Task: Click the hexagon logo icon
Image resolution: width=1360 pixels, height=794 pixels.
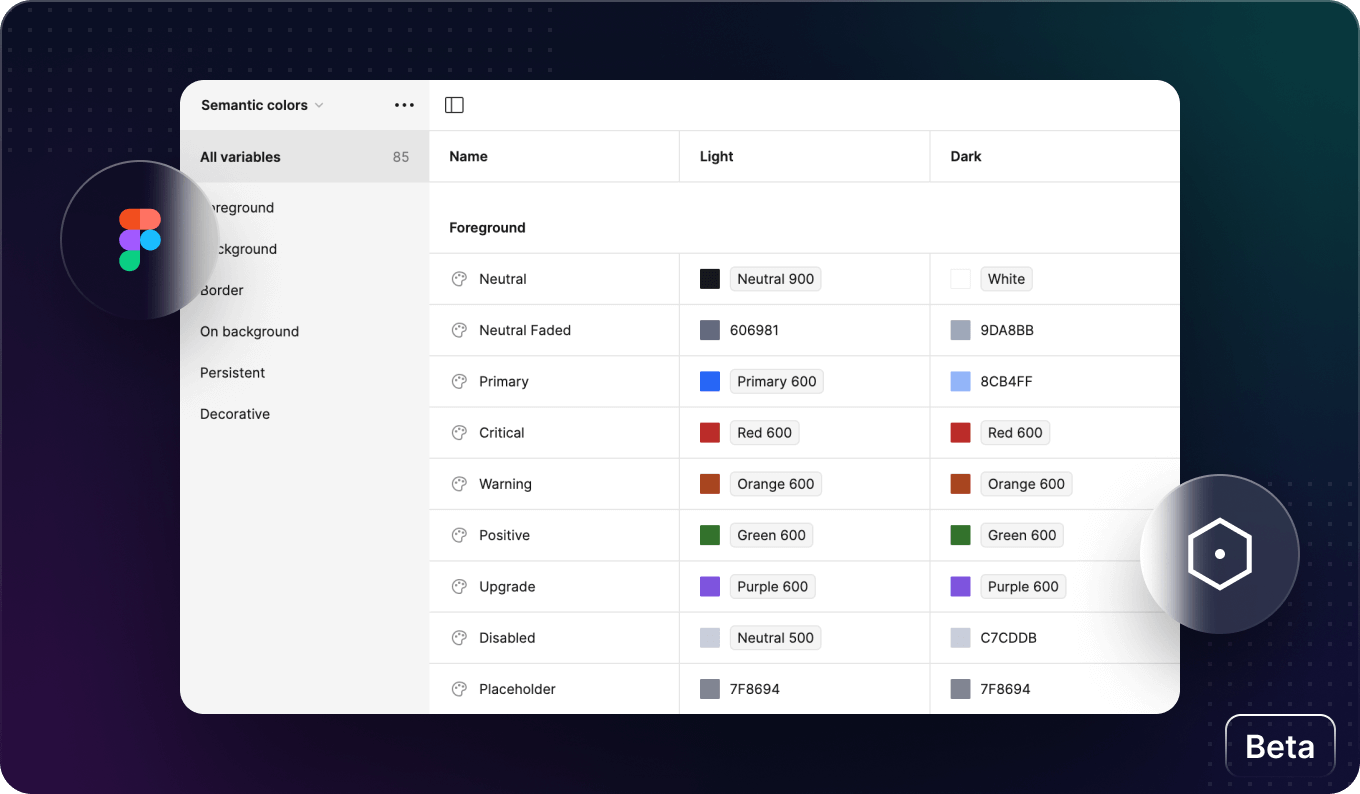Action: (x=1219, y=553)
